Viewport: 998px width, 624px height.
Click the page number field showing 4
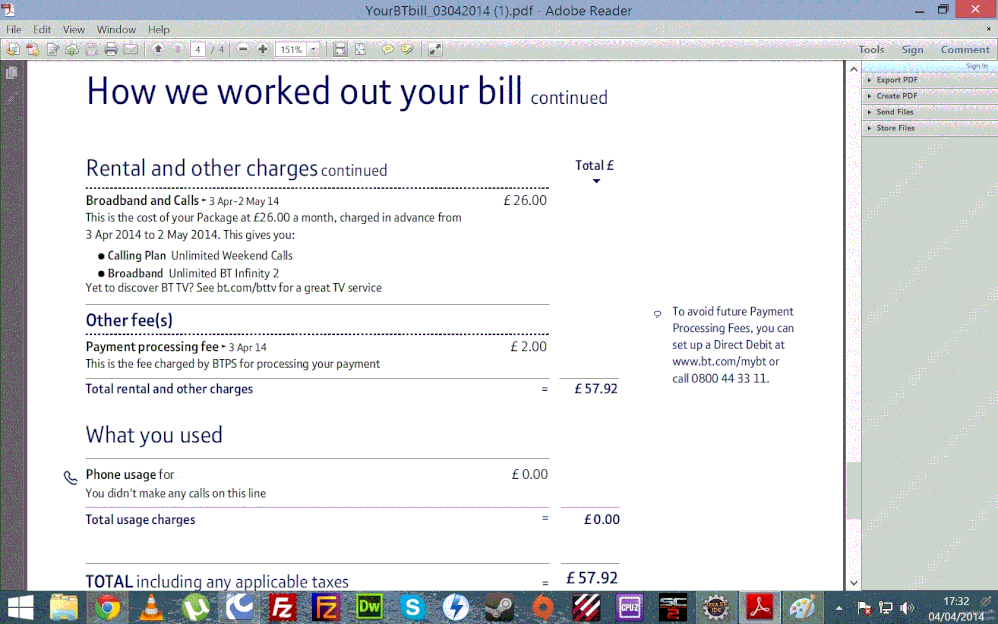198,49
